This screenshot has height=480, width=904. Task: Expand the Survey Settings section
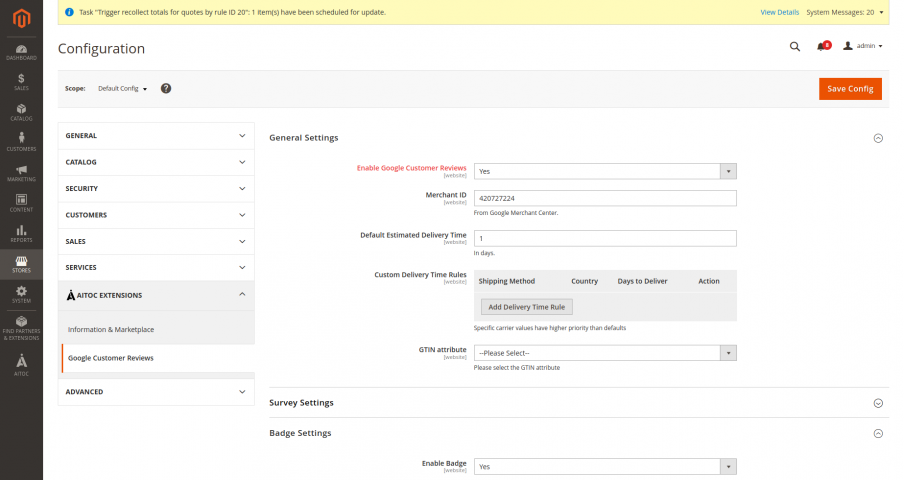(x=878, y=403)
